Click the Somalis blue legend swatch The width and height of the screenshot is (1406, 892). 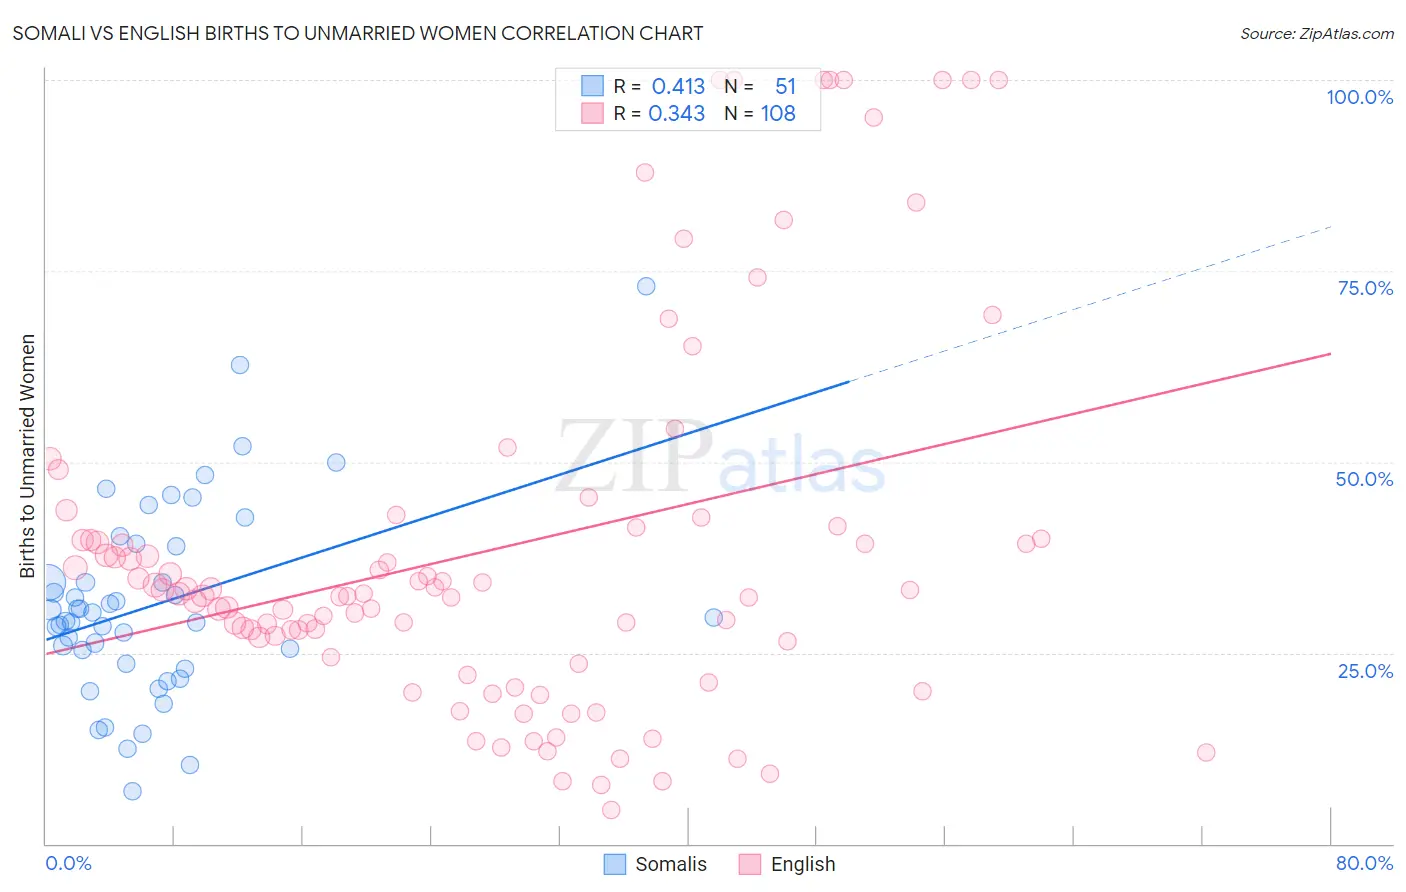point(615,864)
